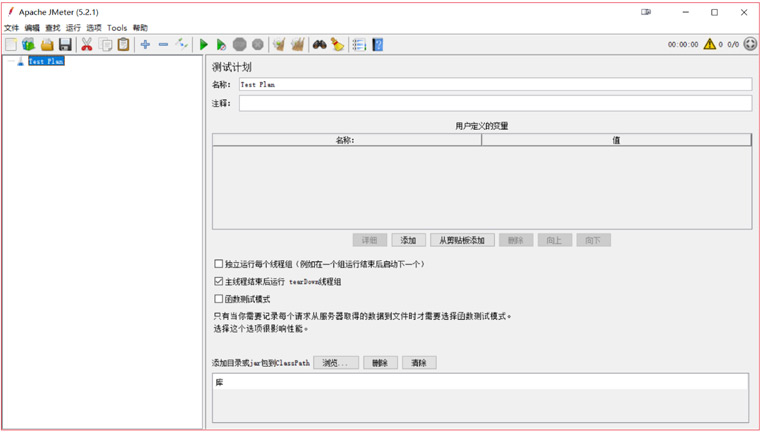Click the round thread status icon at the toolbar's right end
This screenshot has height=432, width=760.
[x=750, y=44]
